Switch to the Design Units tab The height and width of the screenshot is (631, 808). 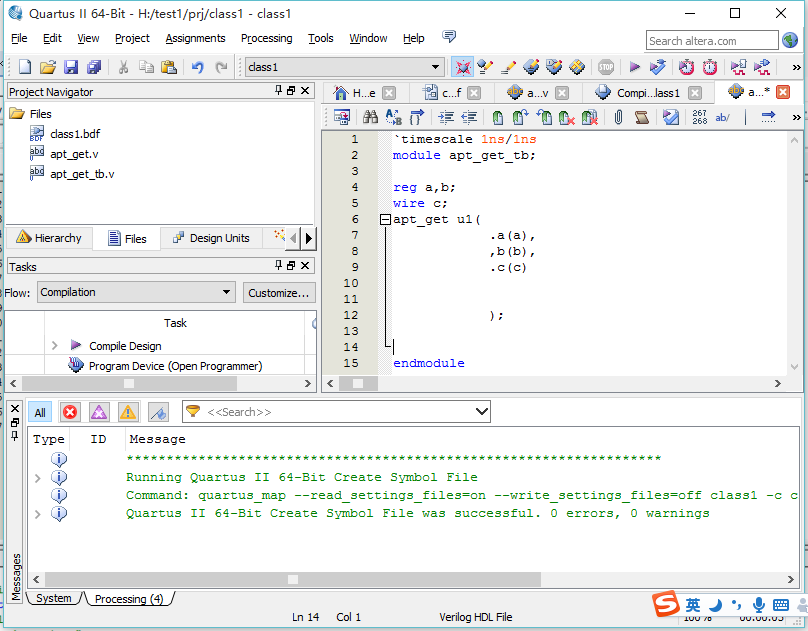point(212,238)
